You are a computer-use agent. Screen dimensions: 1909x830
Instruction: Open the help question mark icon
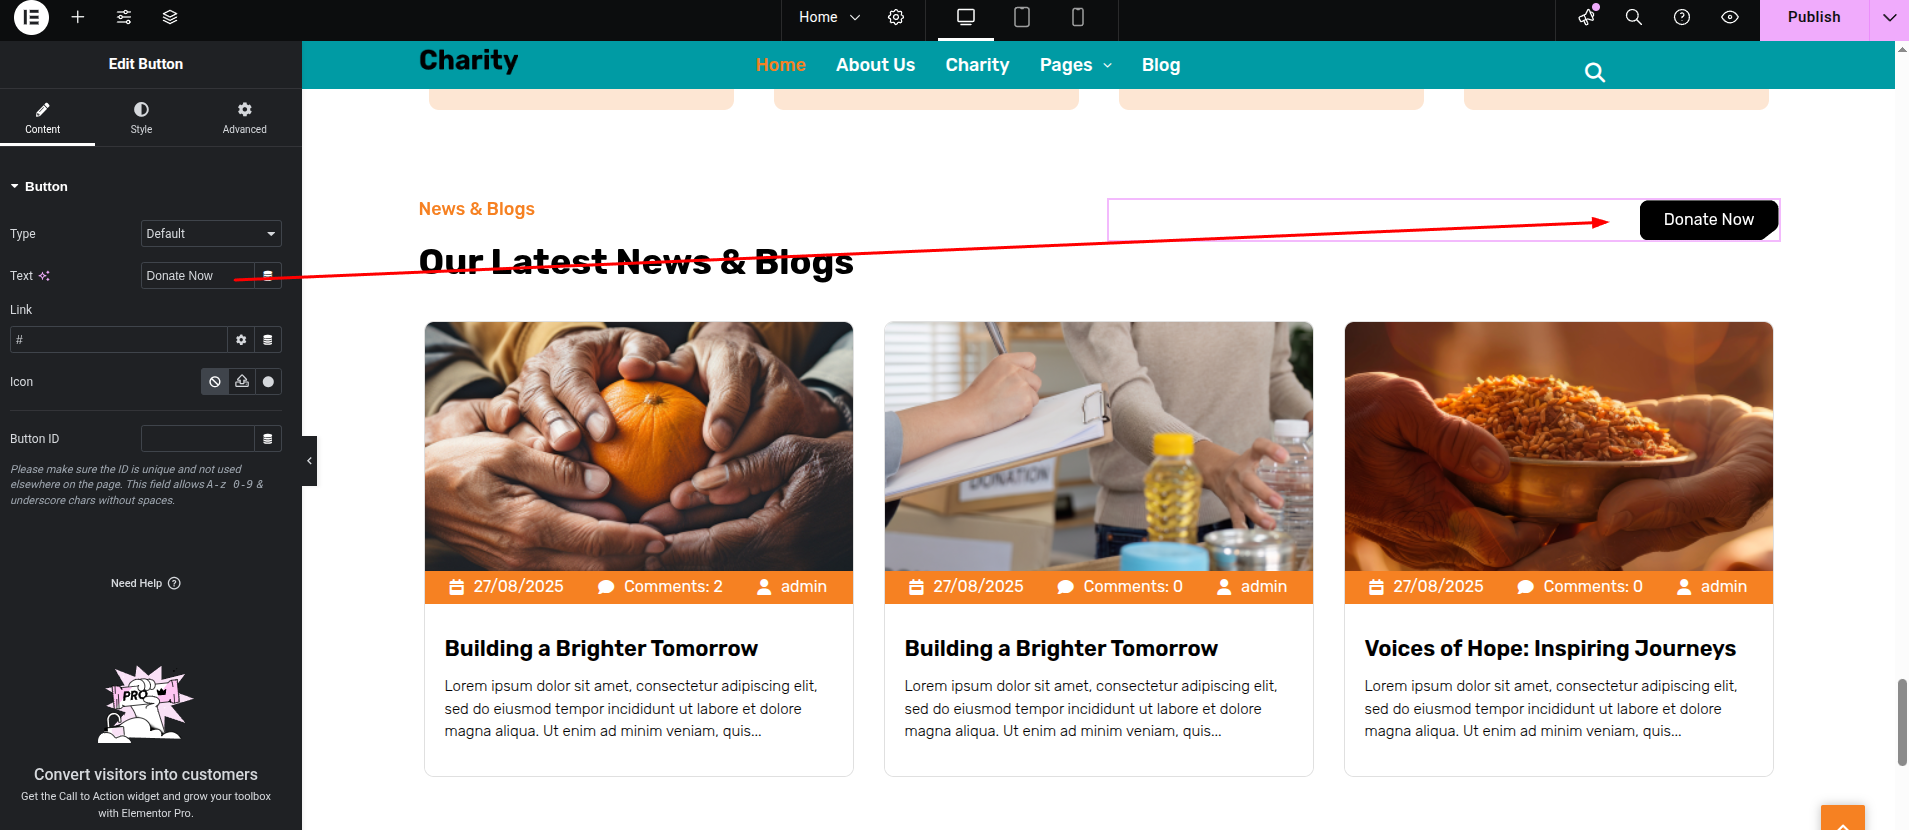tap(1682, 17)
